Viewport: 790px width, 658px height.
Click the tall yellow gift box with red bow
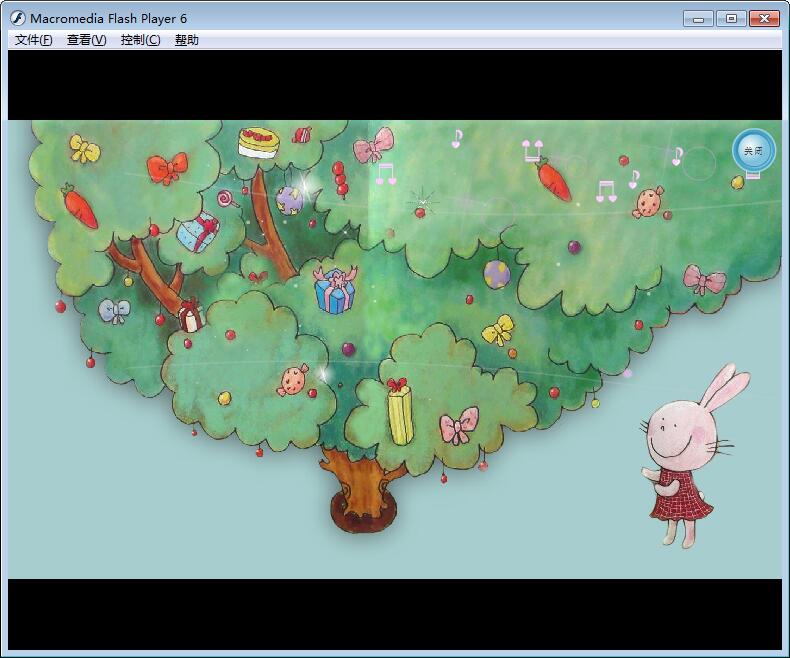[x=400, y=412]
